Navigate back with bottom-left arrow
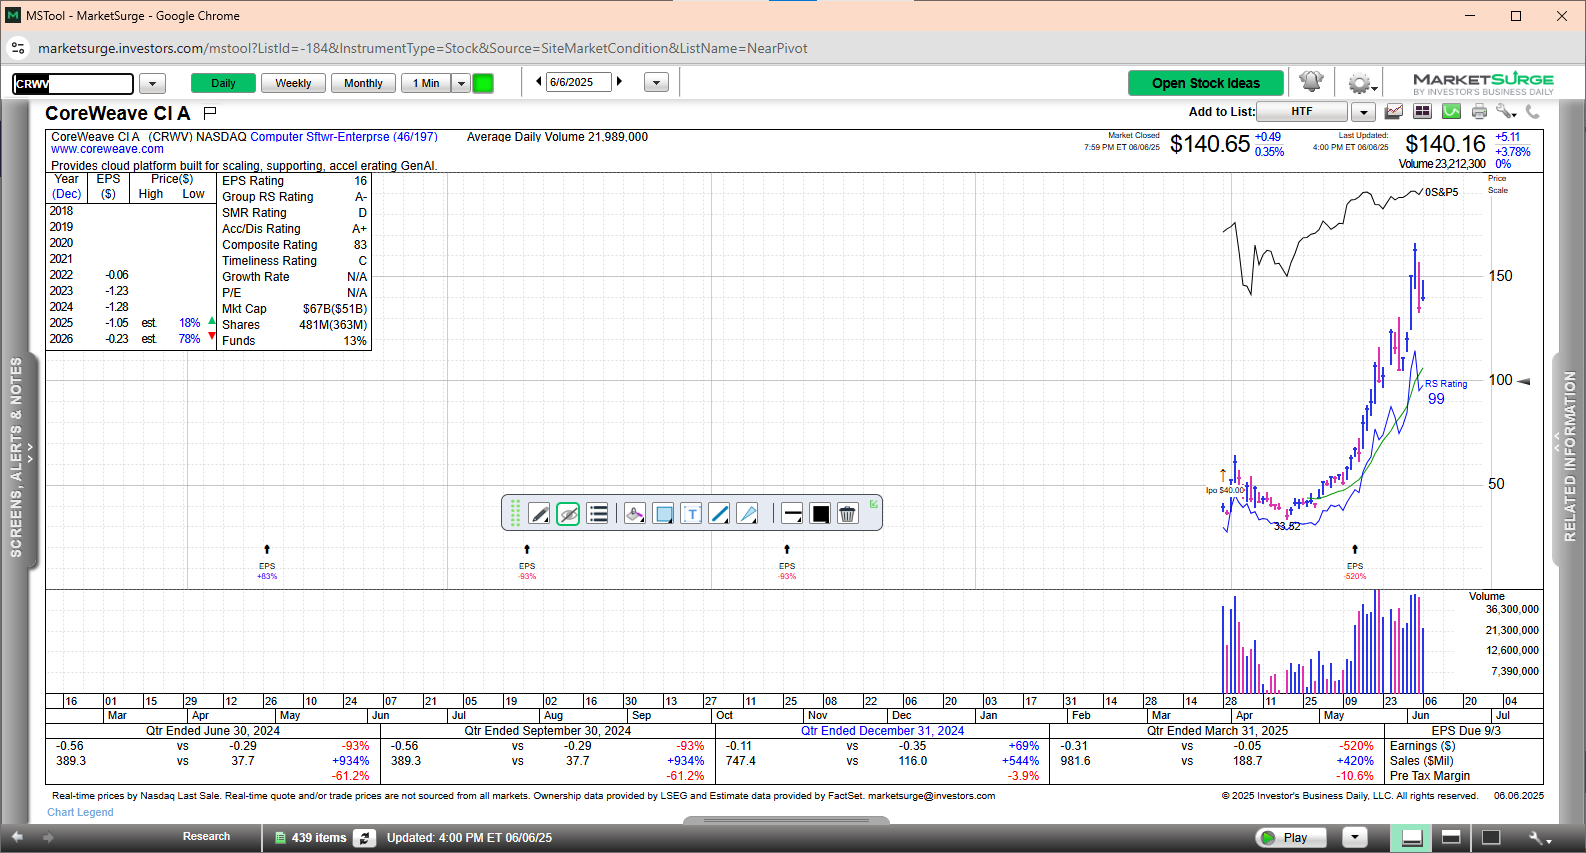 click(17, 837)
